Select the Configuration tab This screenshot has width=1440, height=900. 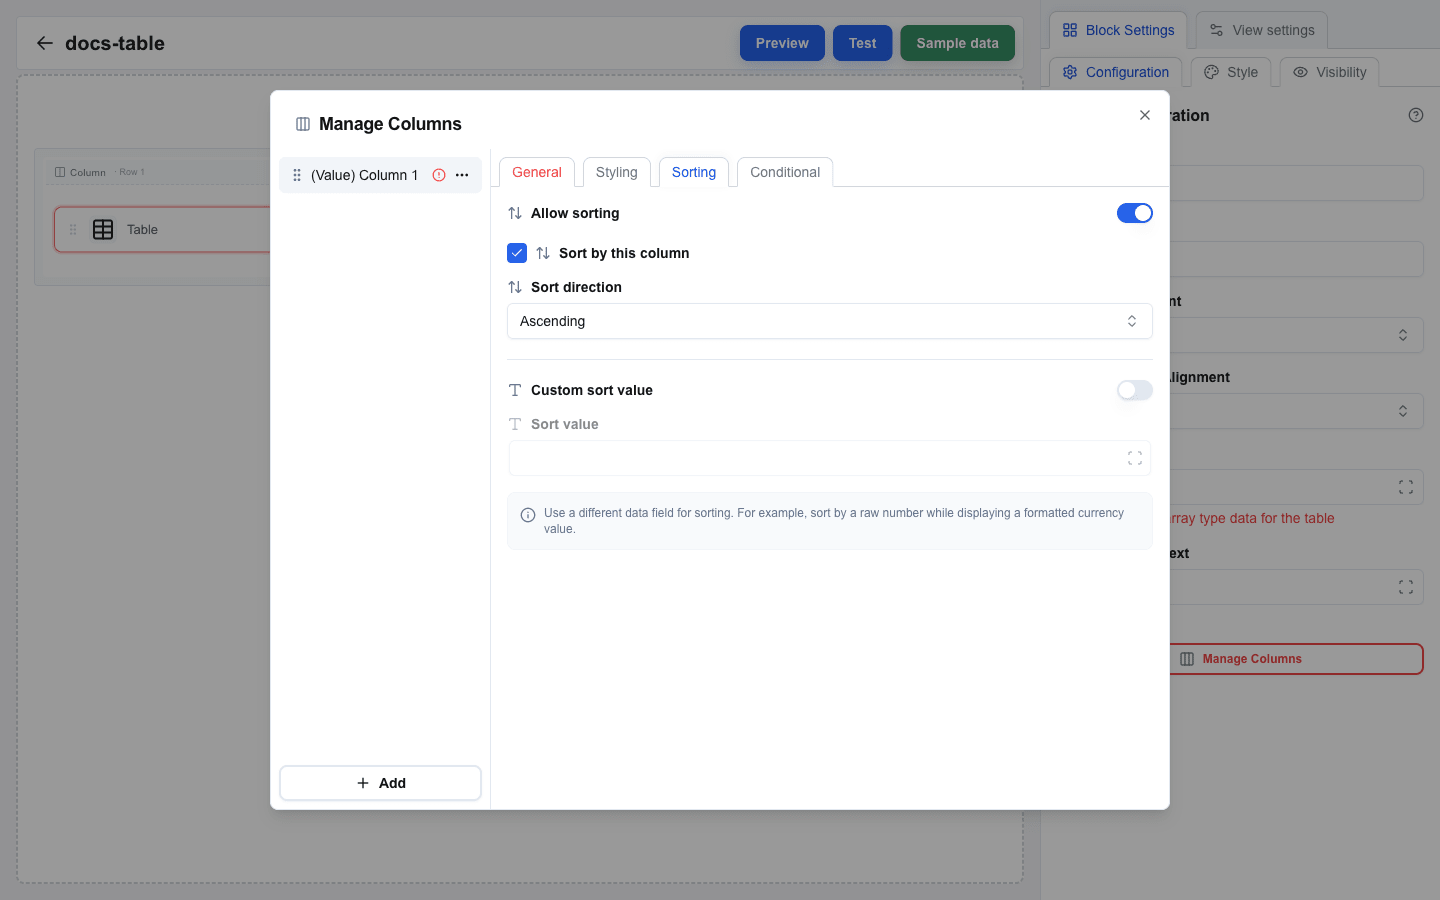1116,72
